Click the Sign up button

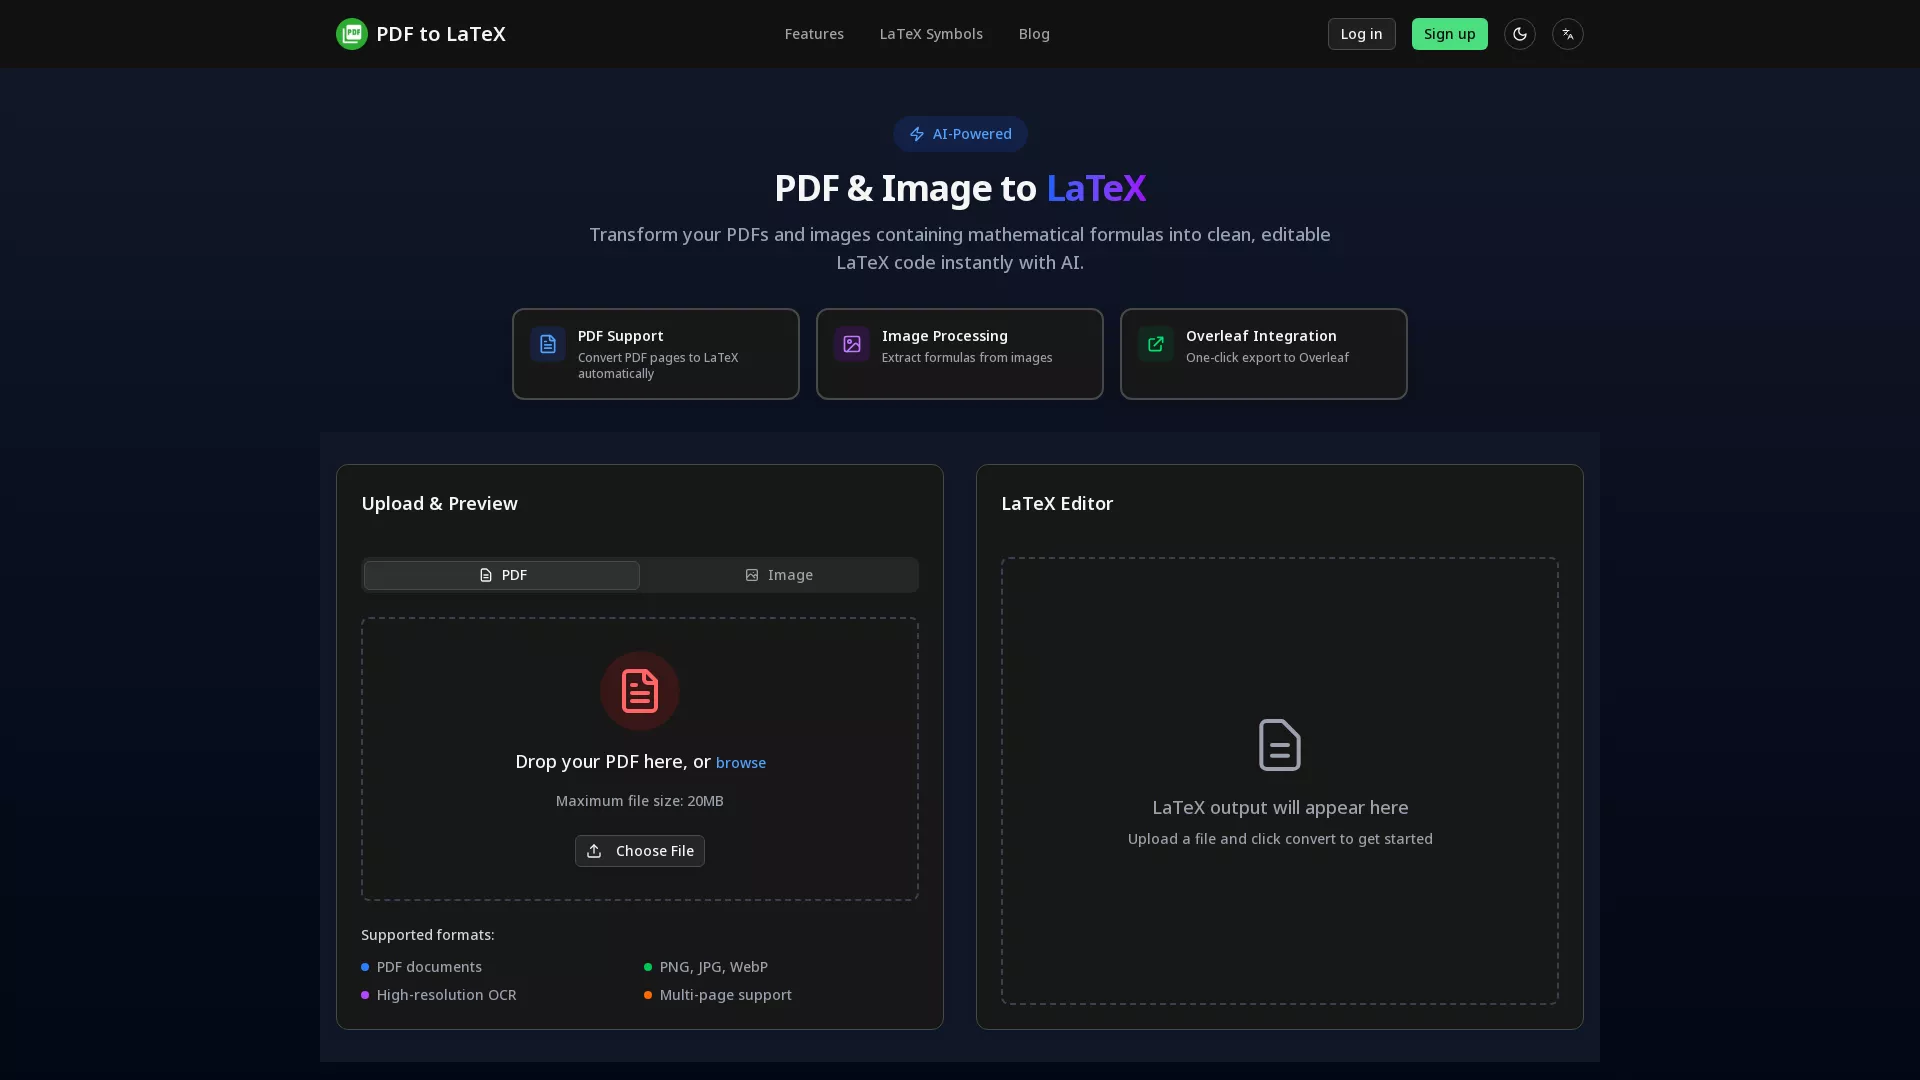click(x=1449, y=33)
